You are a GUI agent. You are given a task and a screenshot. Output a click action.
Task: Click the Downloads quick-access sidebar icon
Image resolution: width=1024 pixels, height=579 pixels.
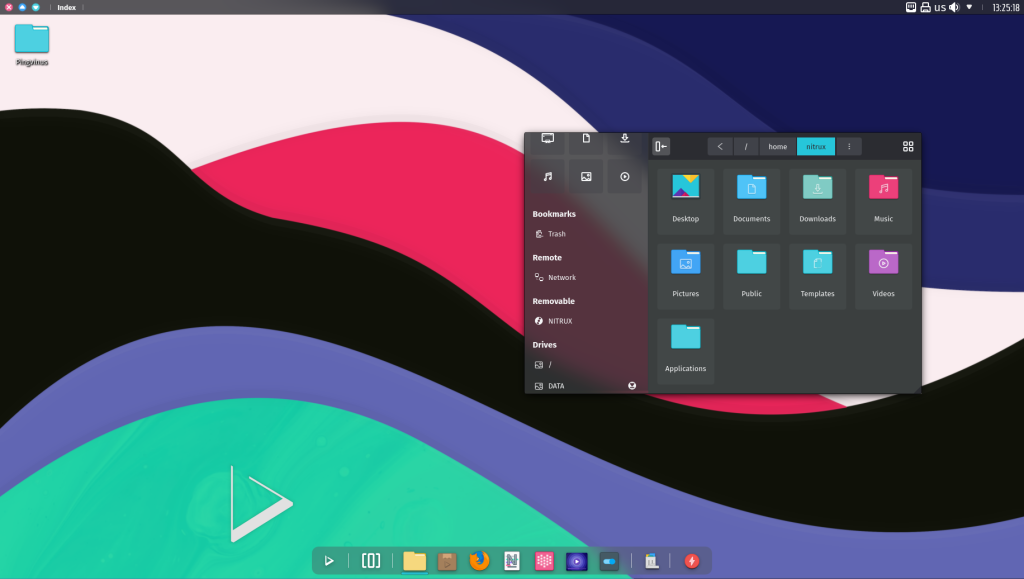pyautogui.click(x=624, y=140)
